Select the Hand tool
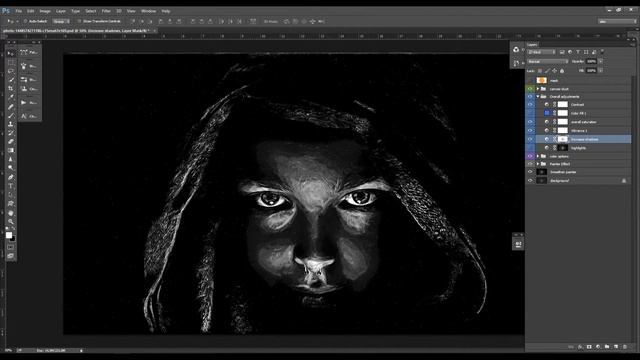Viewport: 640px width, 360px height. pos(11,213)
